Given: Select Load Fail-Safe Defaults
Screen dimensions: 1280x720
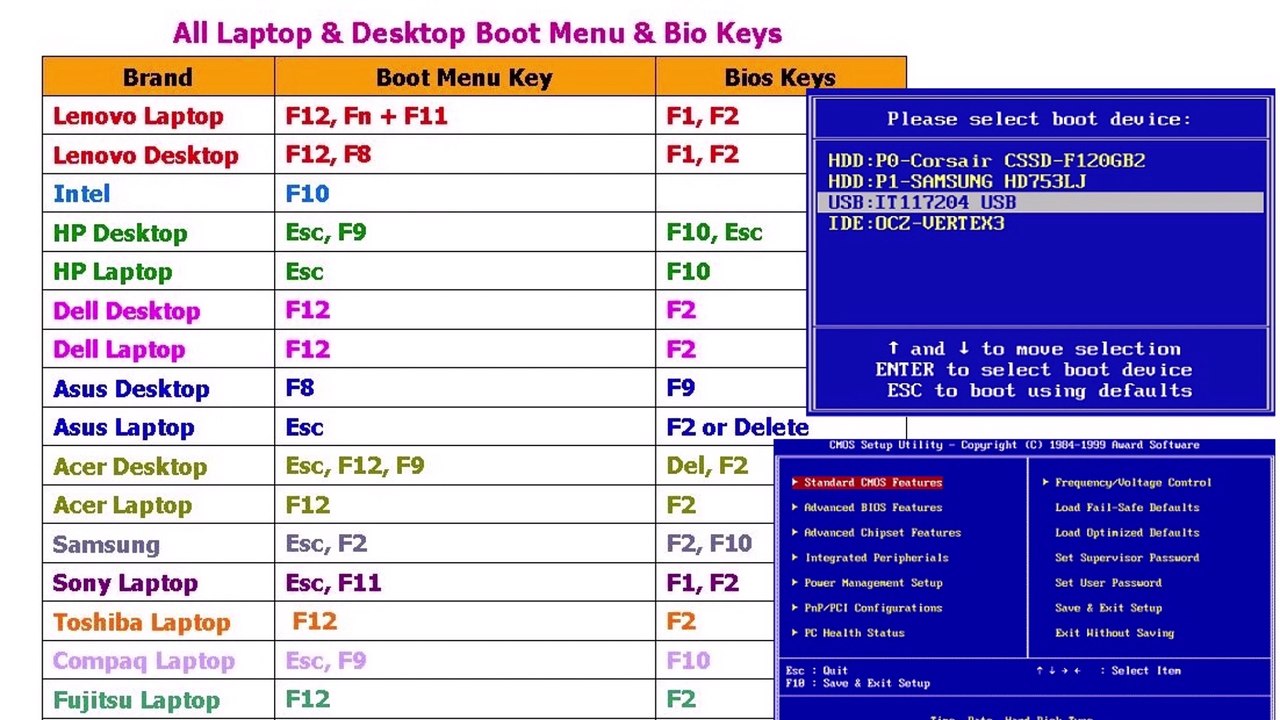Looking at the screenshot, I should point(1127,507).
